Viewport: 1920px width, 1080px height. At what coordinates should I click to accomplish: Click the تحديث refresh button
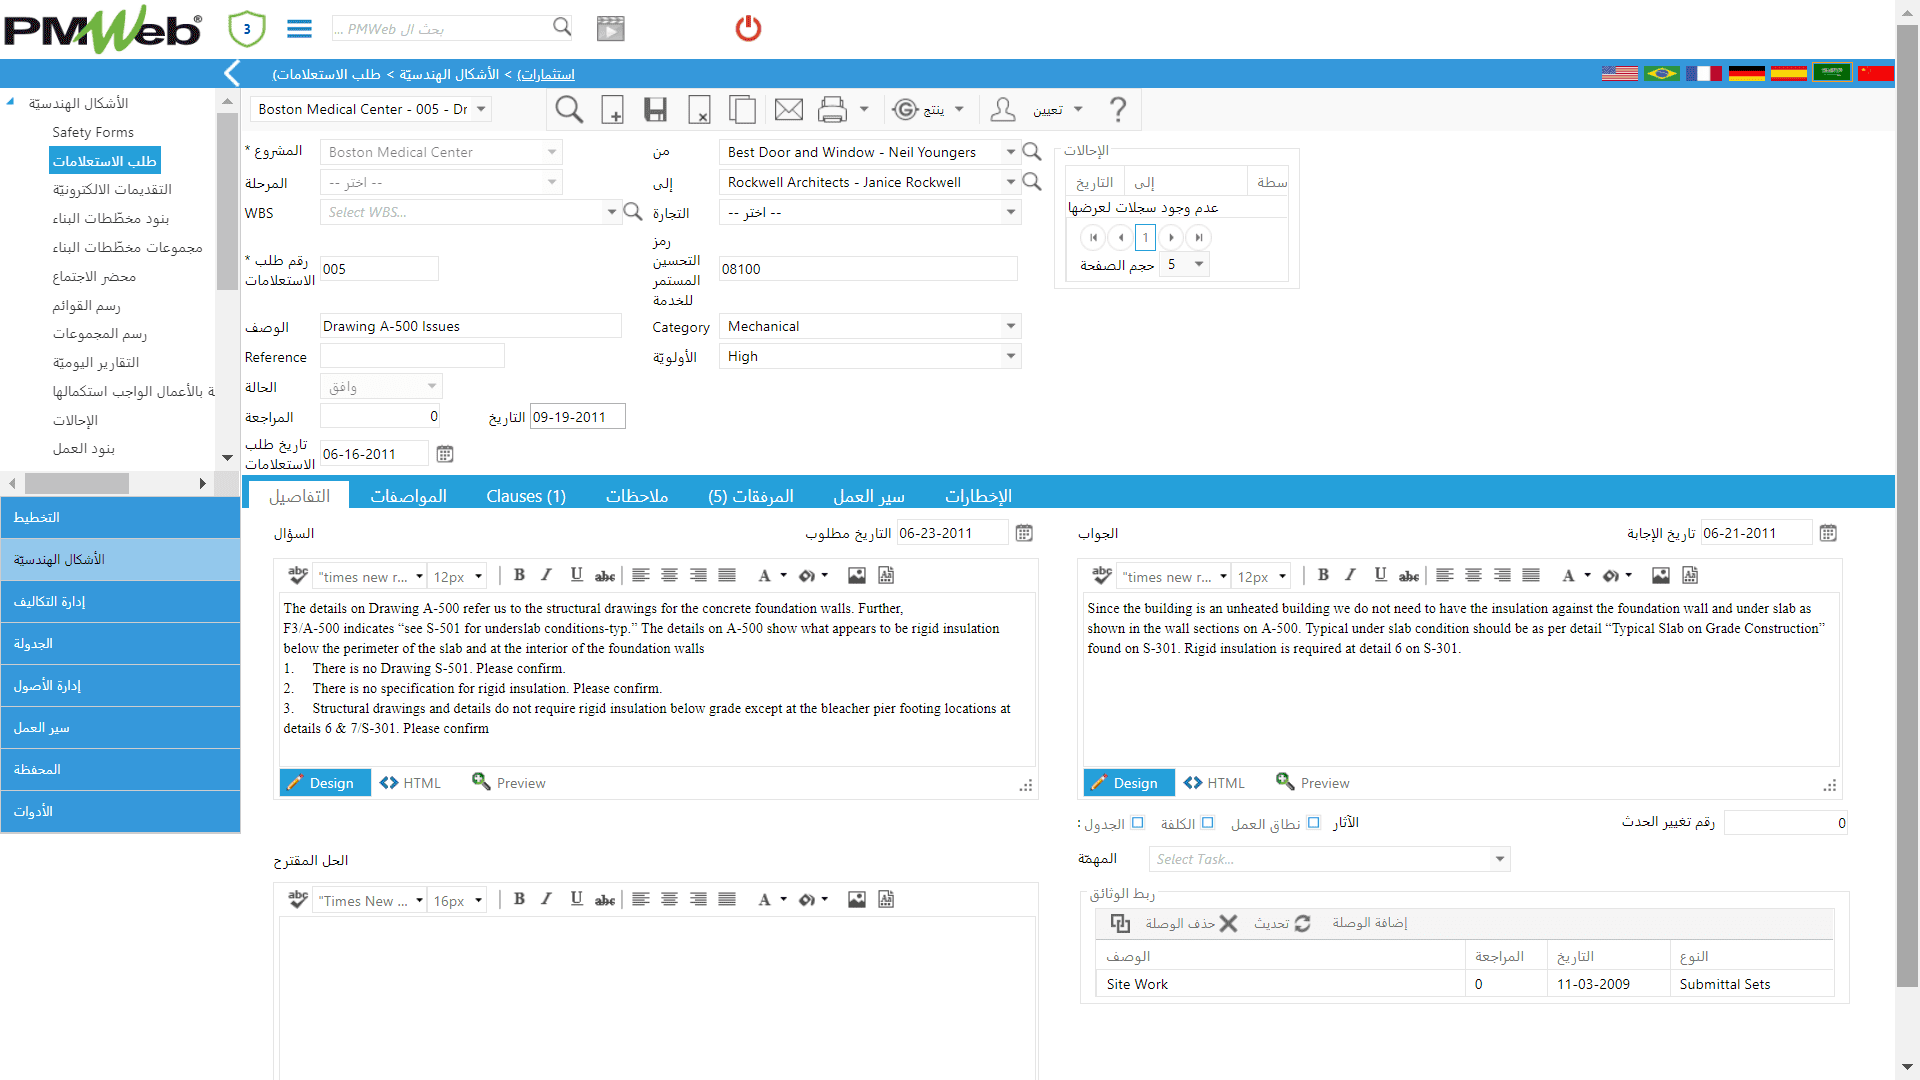(1283, 923)
